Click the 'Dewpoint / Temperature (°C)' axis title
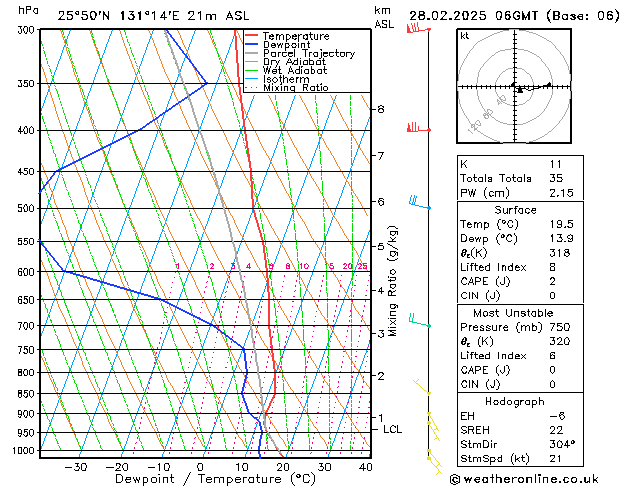The image size is (629, 486). click(x=215, y=479)
